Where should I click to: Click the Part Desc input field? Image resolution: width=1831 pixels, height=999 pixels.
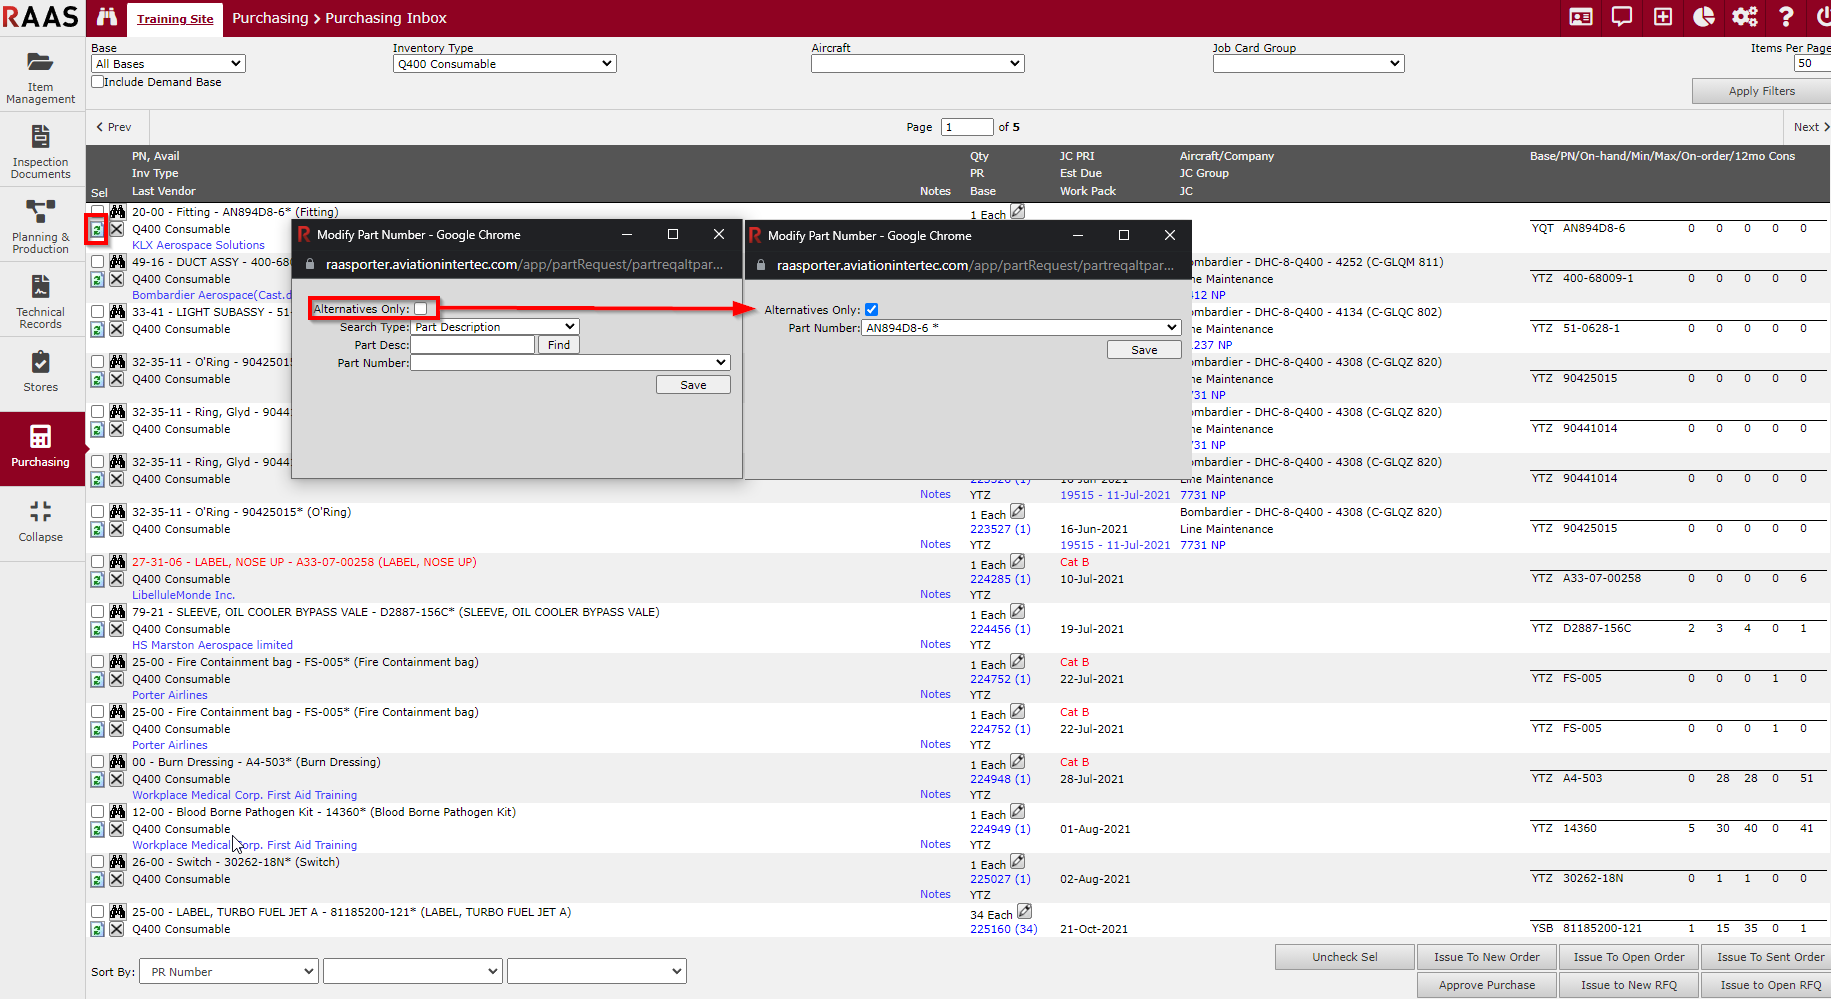pyautogui.click(x=473, y=345)
